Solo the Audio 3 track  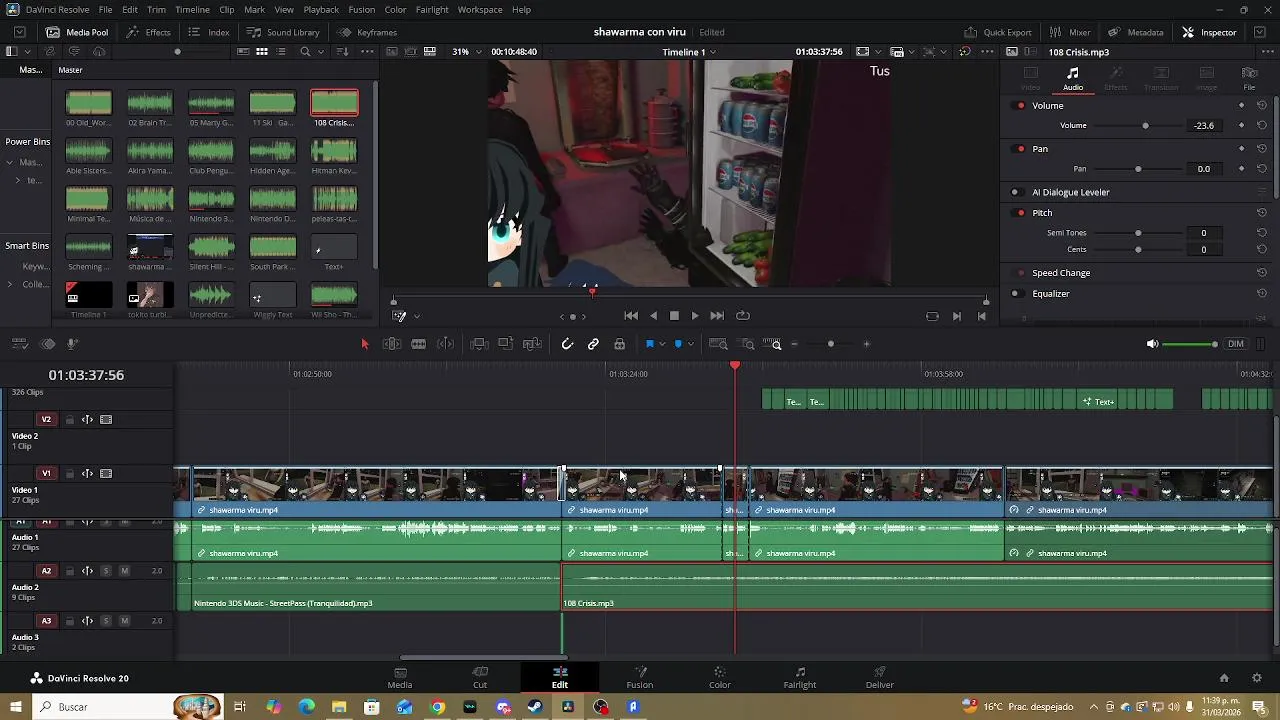point(106,621)
